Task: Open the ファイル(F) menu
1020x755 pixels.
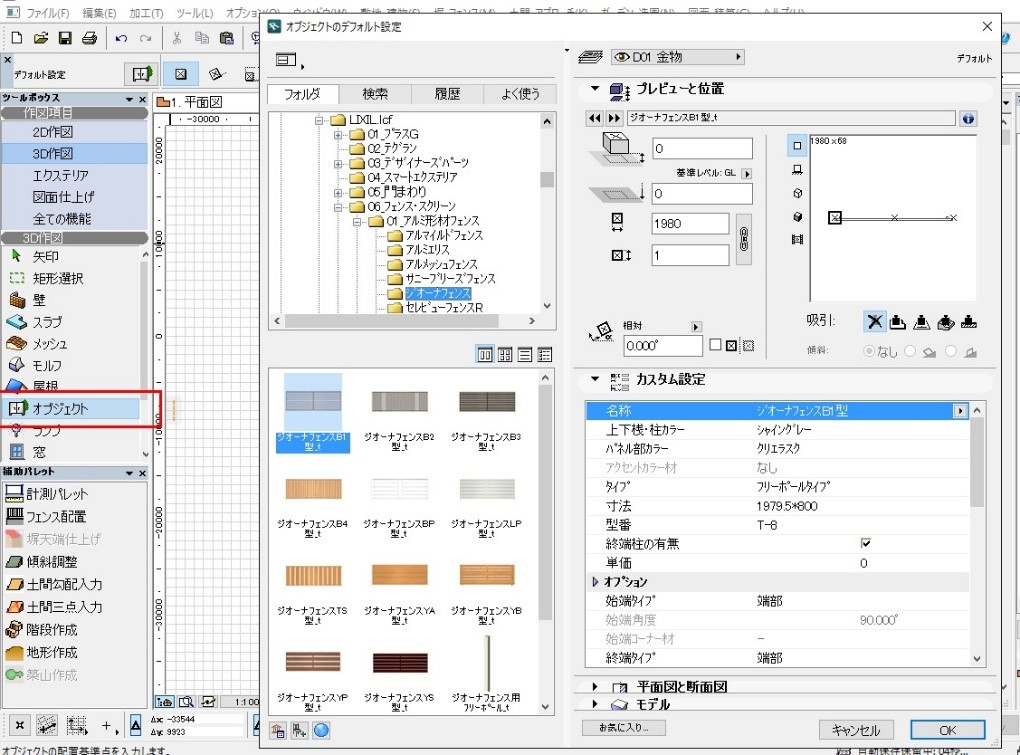Action: pyautogui.click(x=47, y=12)
